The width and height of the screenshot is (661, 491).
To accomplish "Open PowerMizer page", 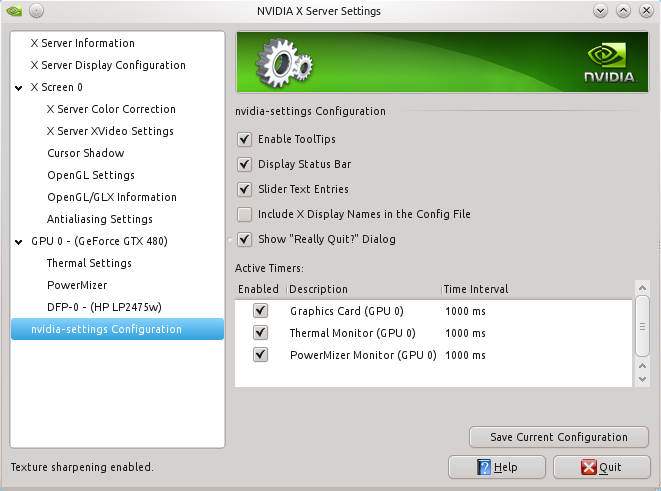I will (77, 285).
